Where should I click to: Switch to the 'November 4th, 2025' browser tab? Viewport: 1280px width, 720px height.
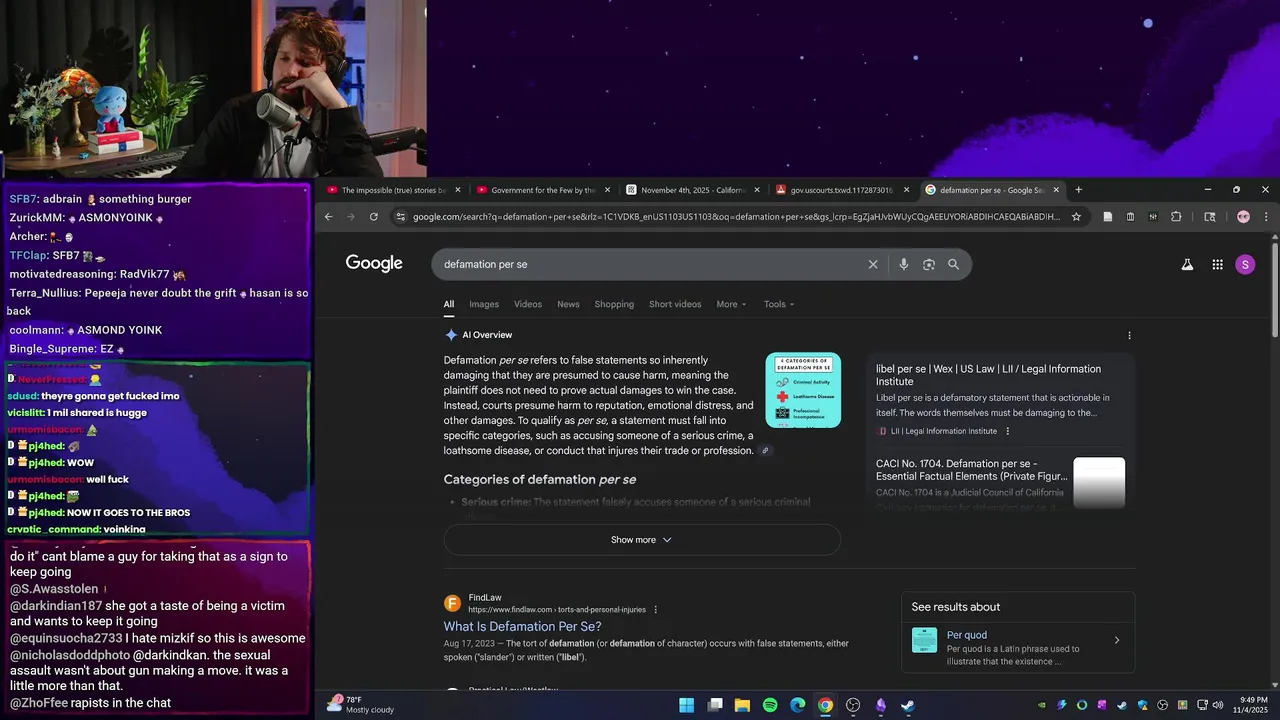[694, 189]
